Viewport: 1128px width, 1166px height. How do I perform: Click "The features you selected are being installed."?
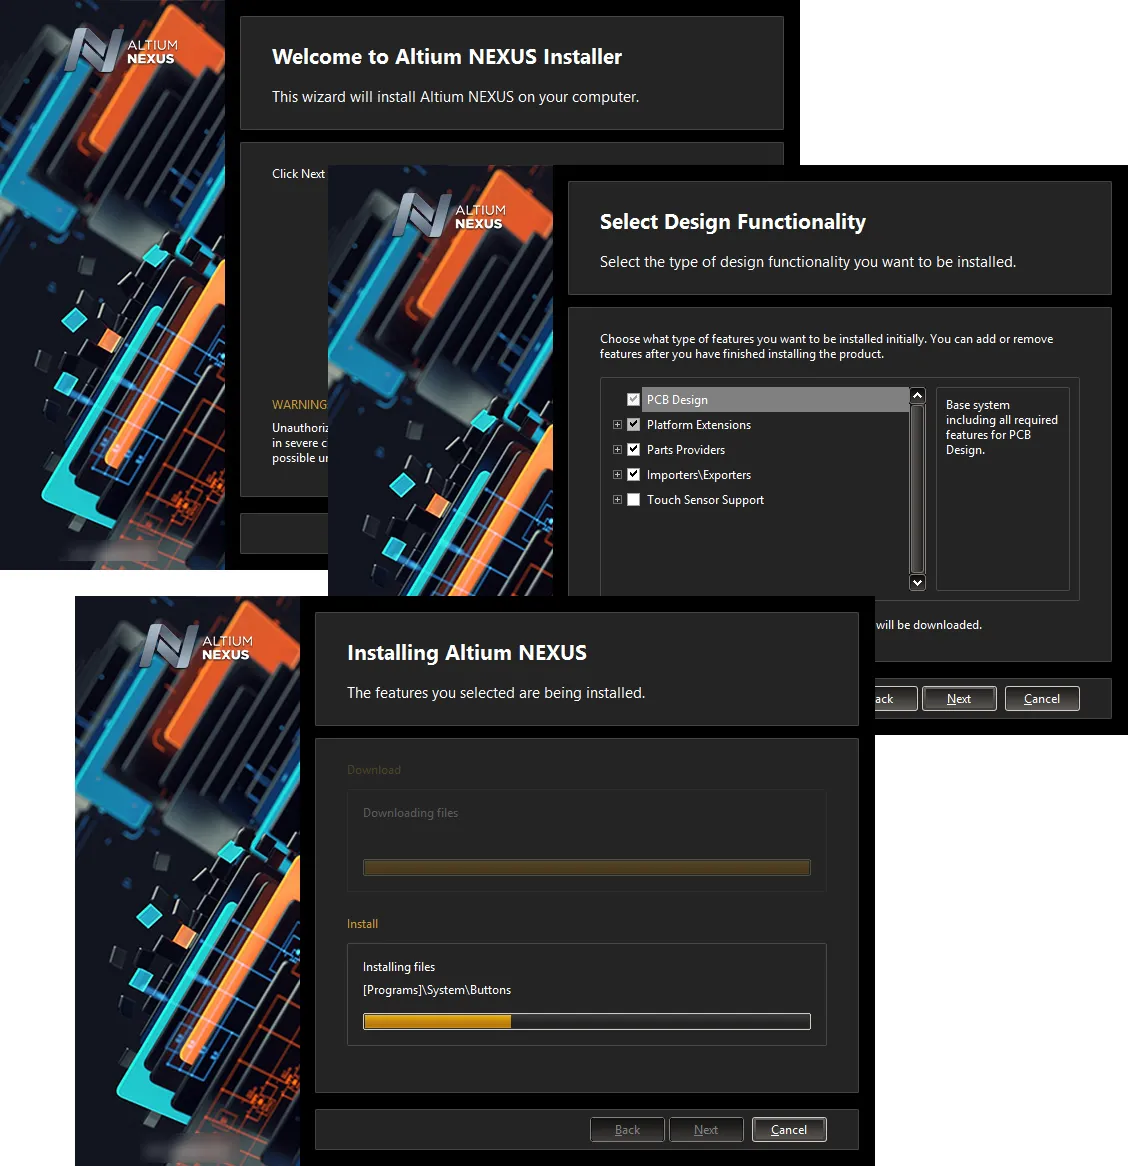tap(496, 692)
